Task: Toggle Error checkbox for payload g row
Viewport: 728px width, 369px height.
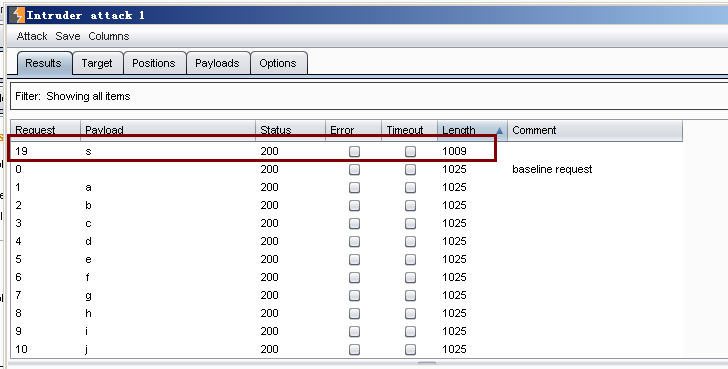Action: (x=354, y=296)
